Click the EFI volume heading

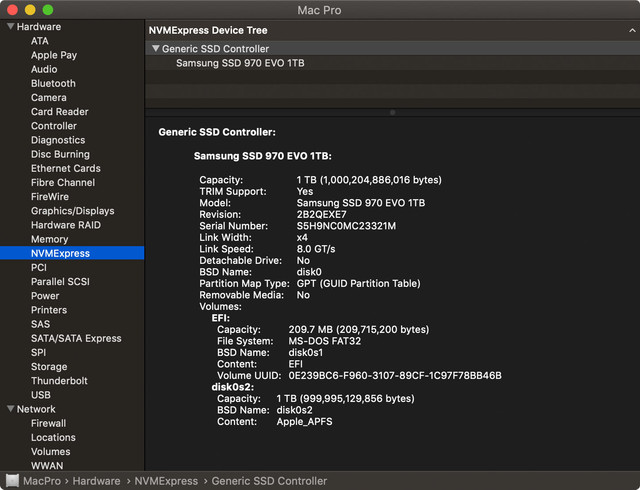[x=220, y=318]
